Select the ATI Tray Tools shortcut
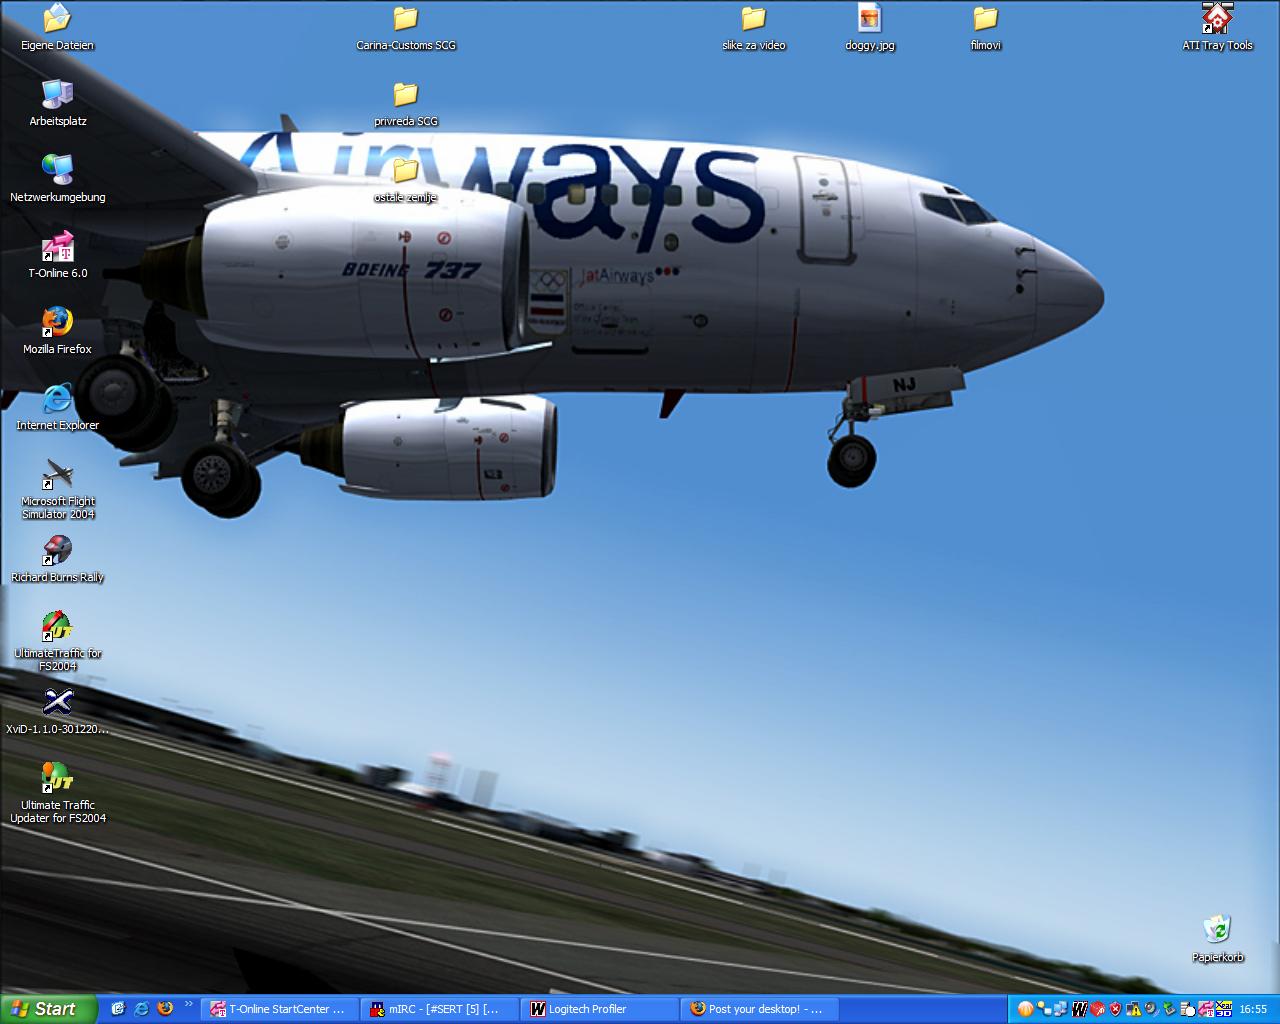1280x1024 pixels. 1218,27
